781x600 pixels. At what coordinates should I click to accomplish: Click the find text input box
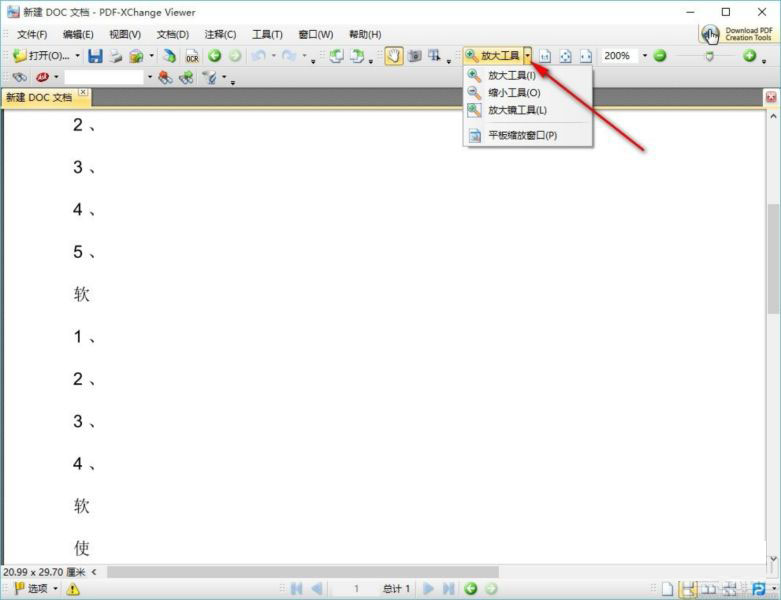click(x=104, y=77)
